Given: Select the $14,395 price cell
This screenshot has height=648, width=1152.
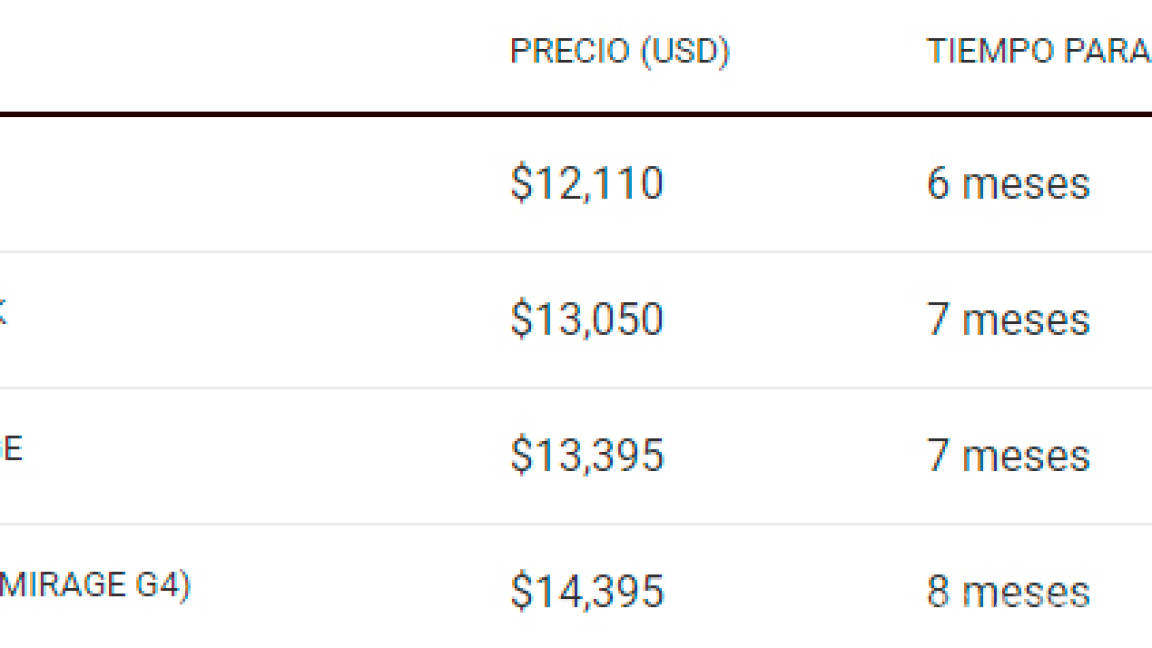Looking at the screenshot, I should pos(586,591).
